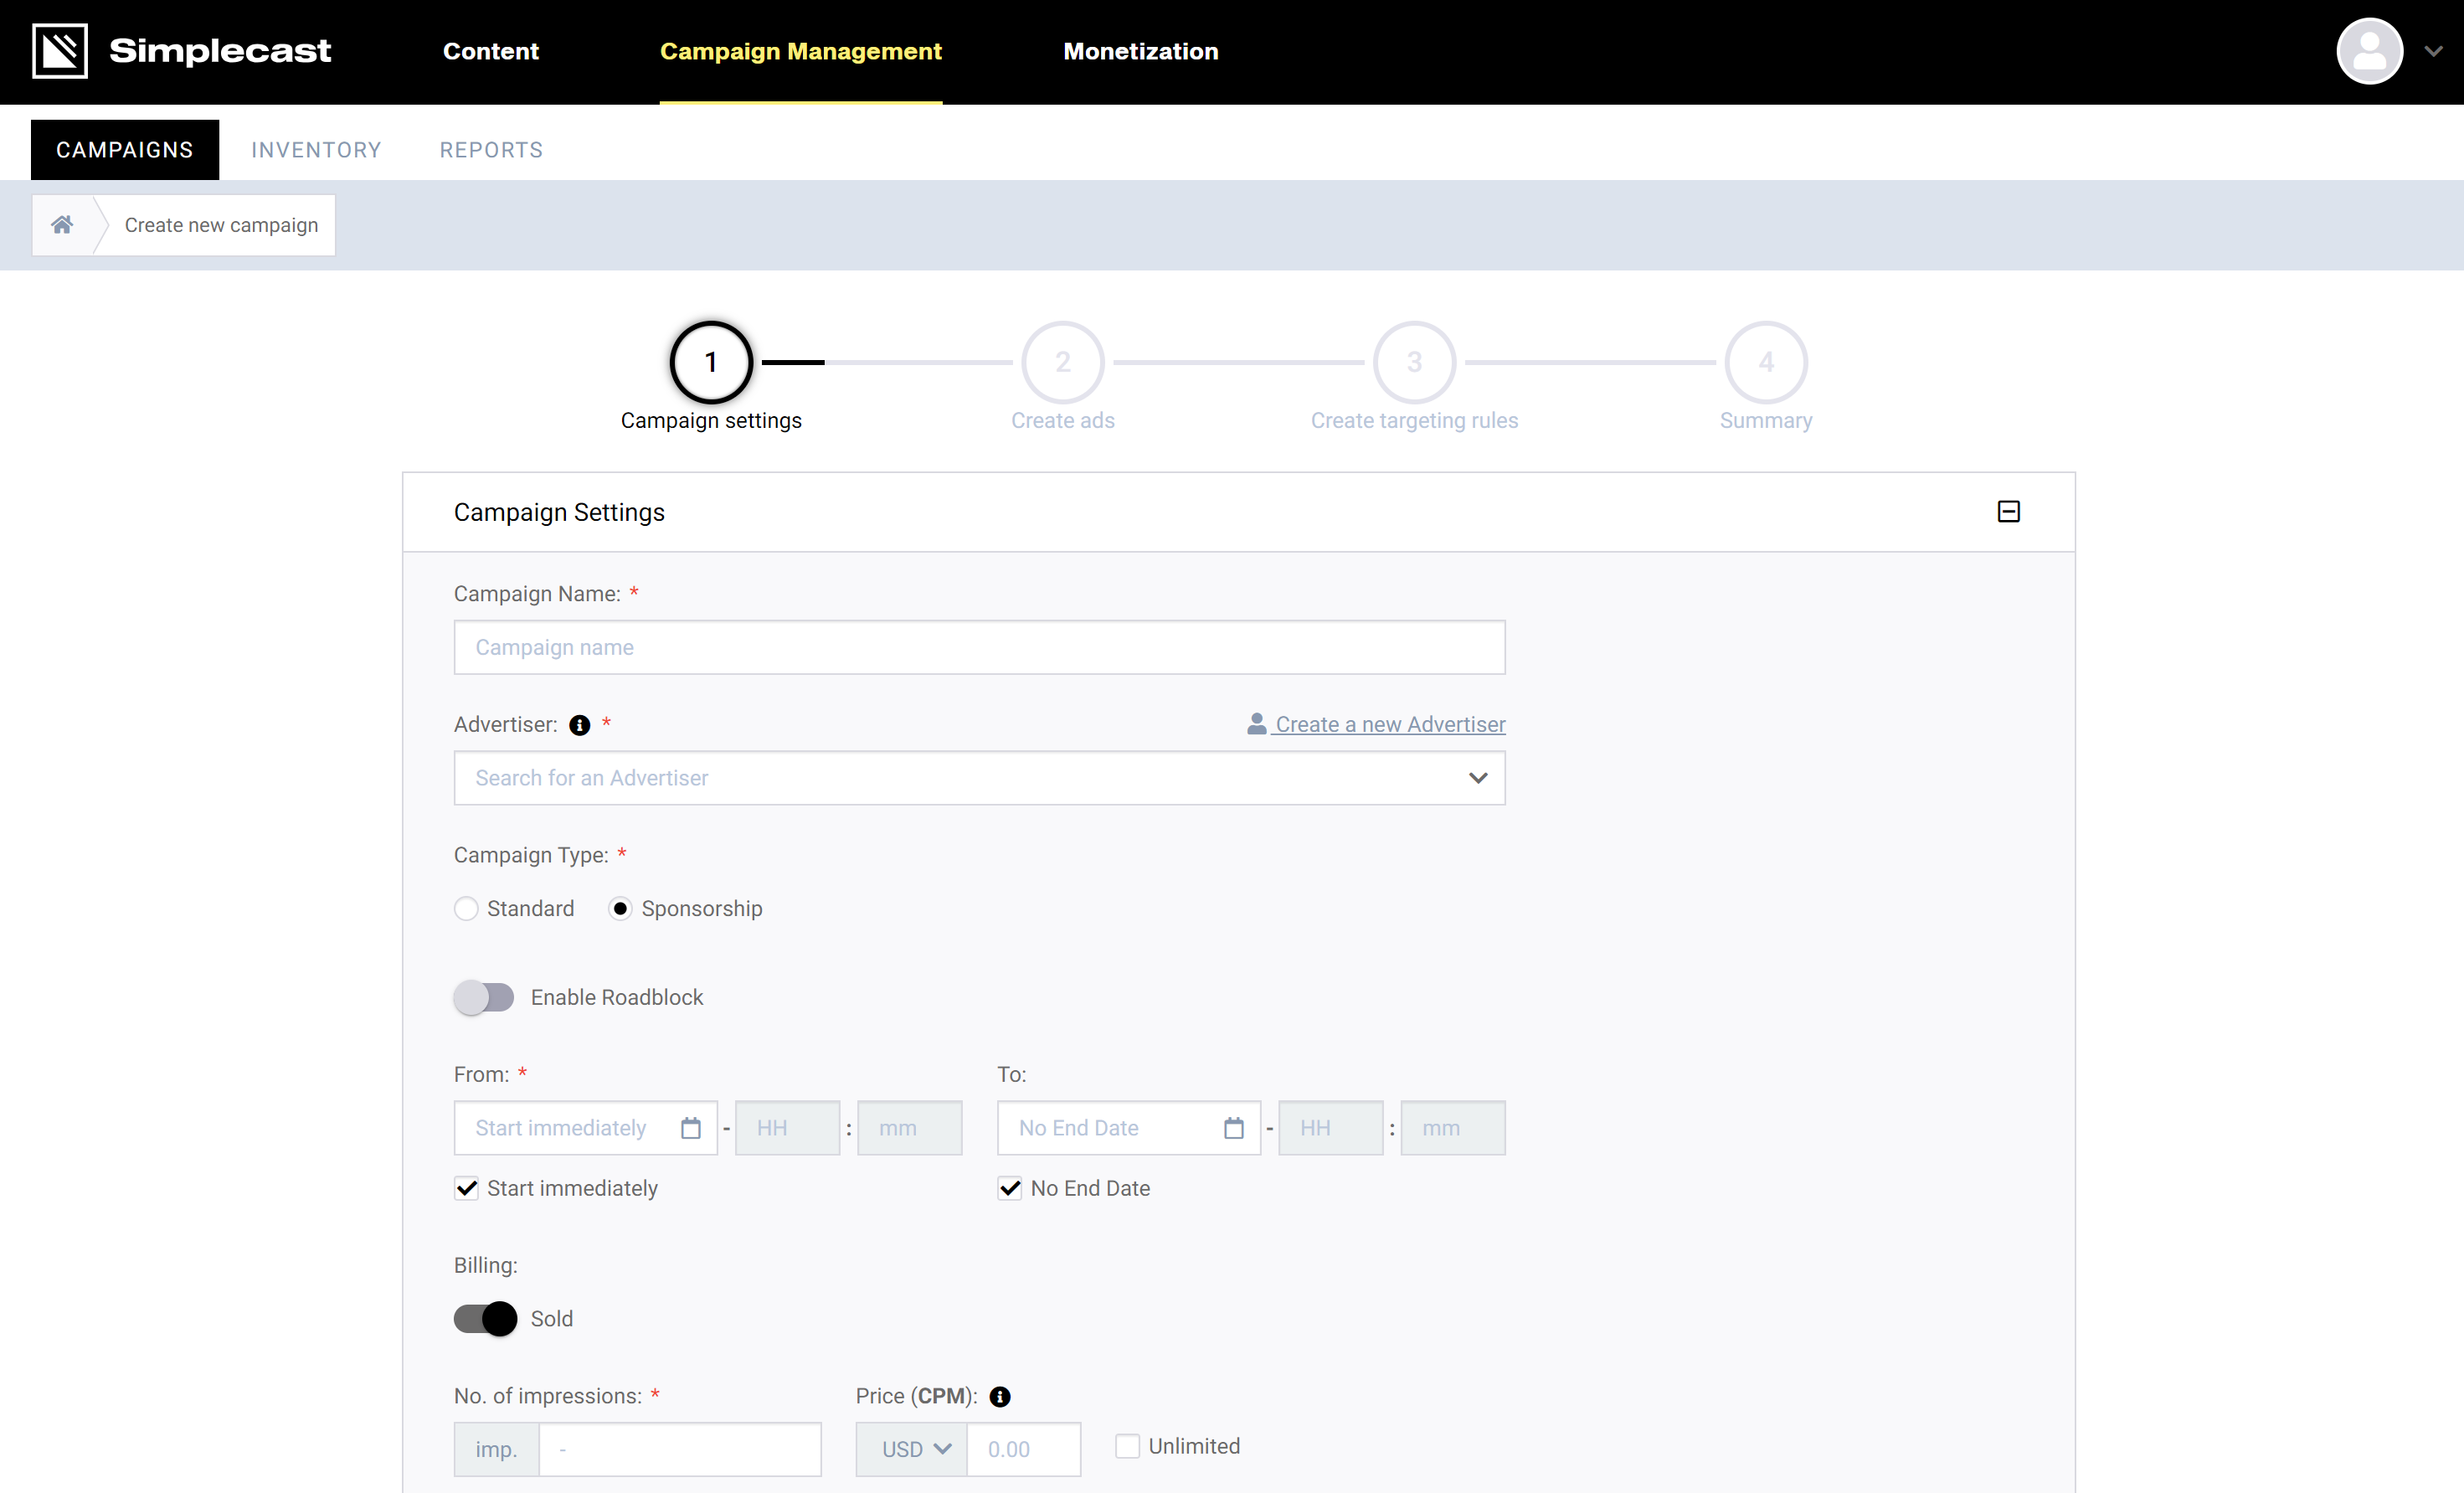Open the user profile avatar
Screen dimensions: 2464x1493
(x=2368, y=51)
